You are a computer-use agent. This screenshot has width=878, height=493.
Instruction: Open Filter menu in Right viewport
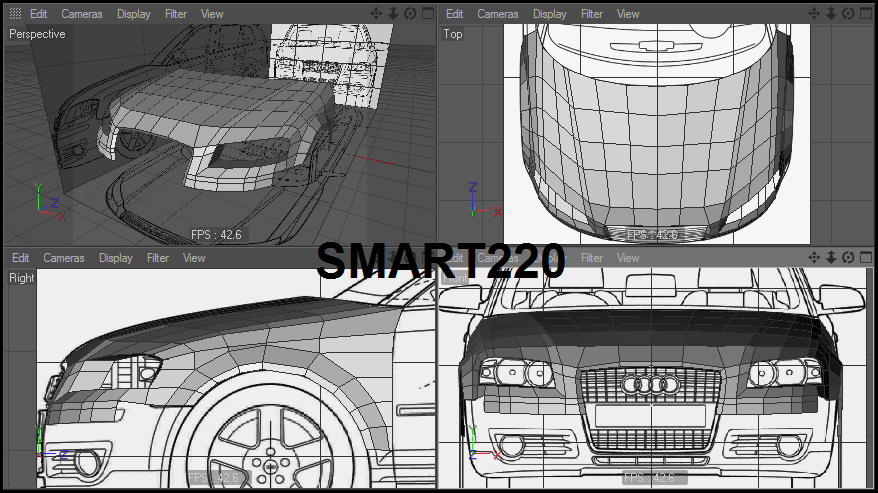coord(158,258)
